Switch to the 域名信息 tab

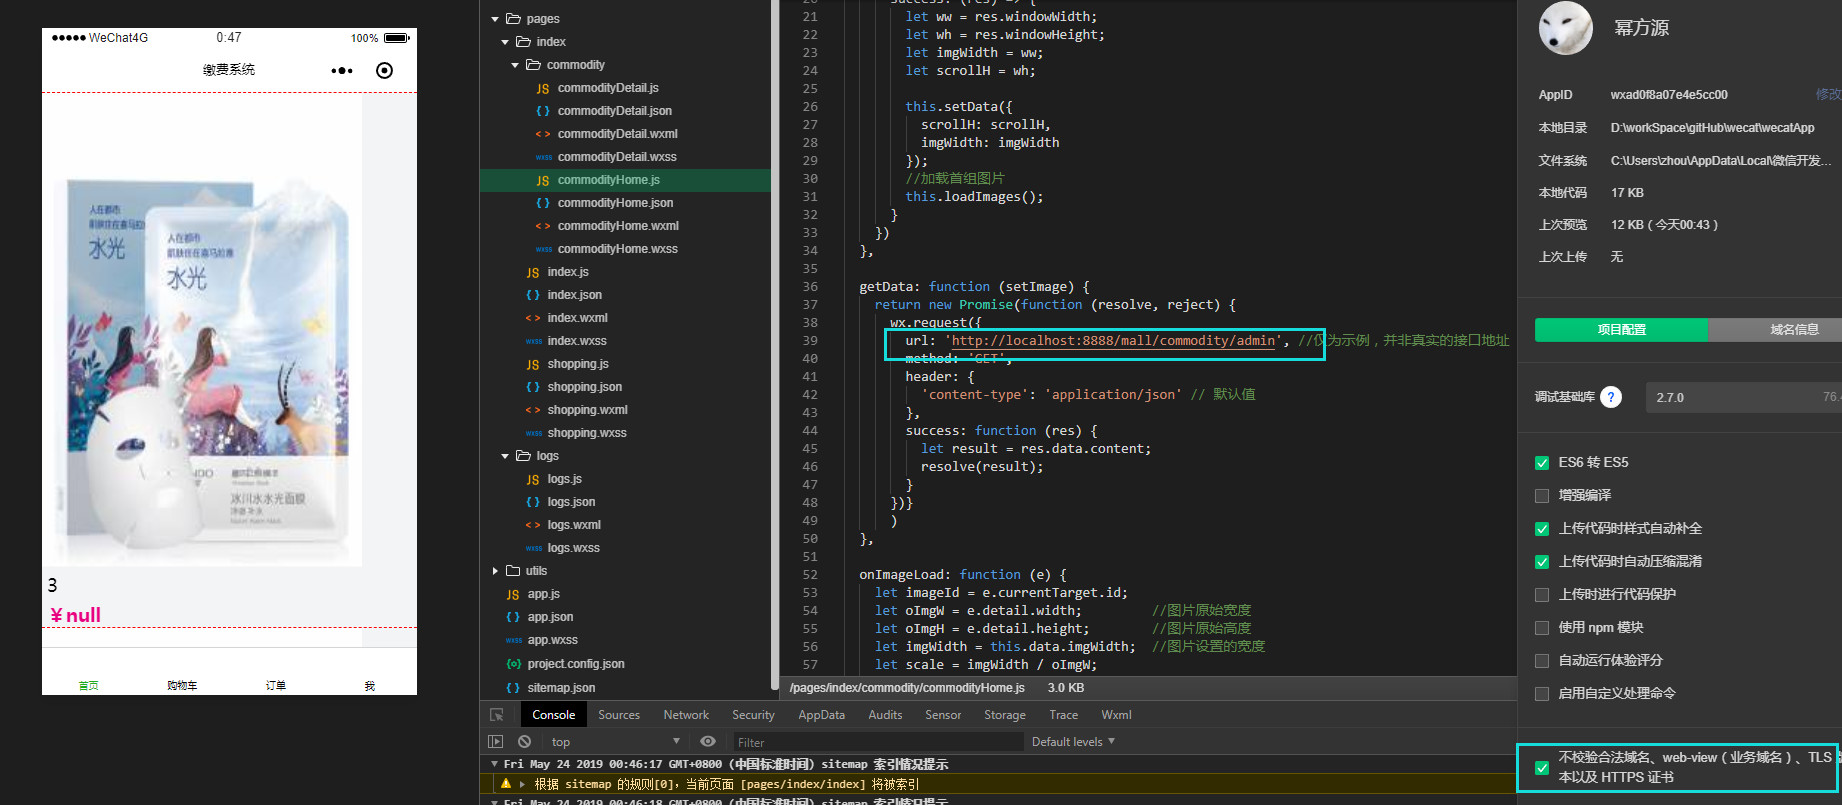[x=1793, y=330]
